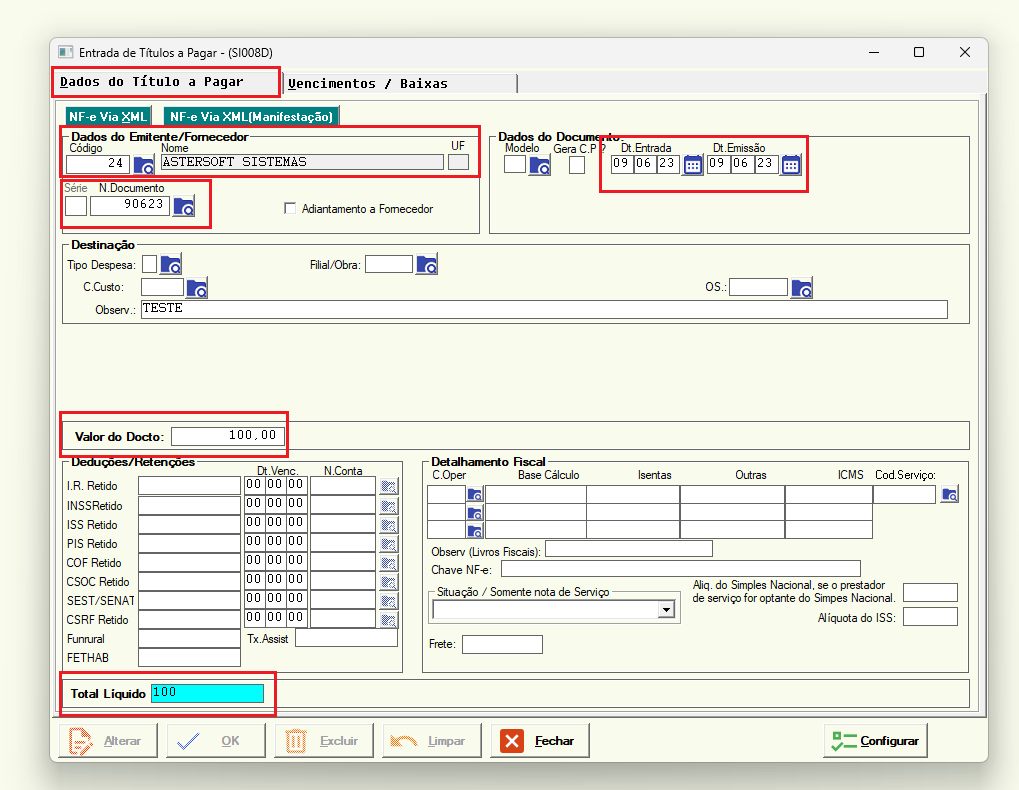Click the UF field

coord(458,162)
